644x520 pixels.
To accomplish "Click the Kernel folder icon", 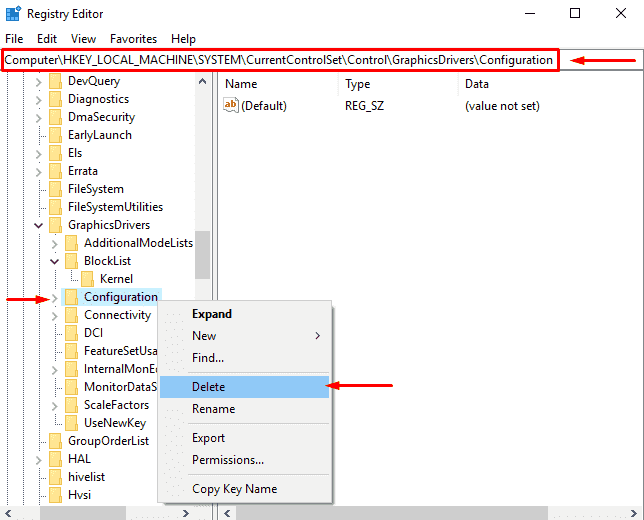I will click(x=87, y=279).
